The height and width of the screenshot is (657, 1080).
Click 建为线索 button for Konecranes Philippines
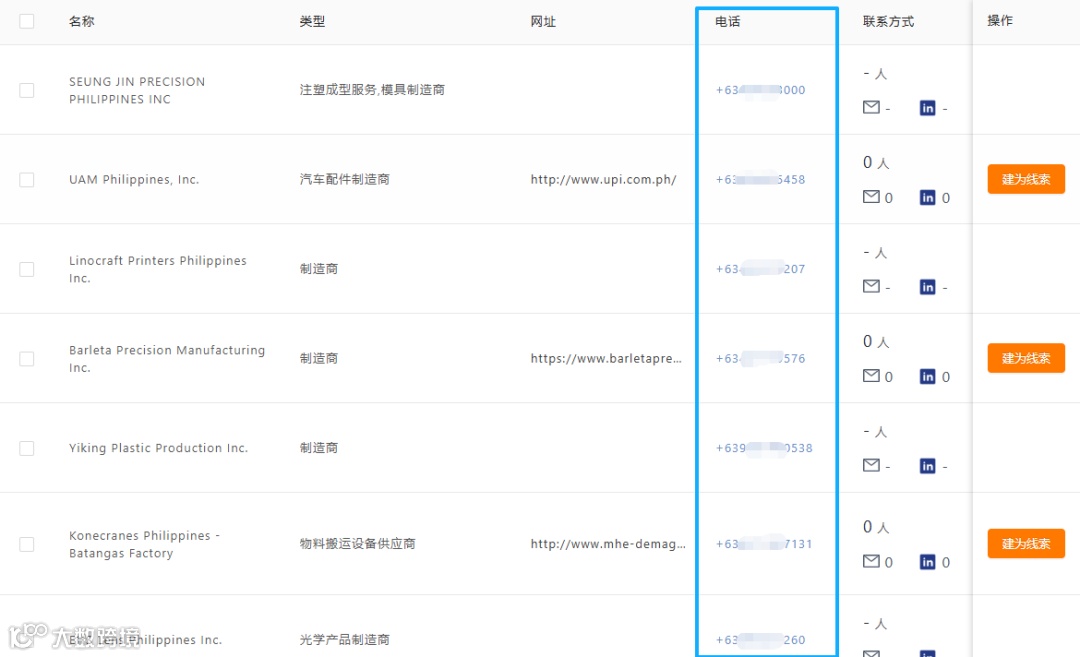pyautogui.click(x=1026, y=543)
